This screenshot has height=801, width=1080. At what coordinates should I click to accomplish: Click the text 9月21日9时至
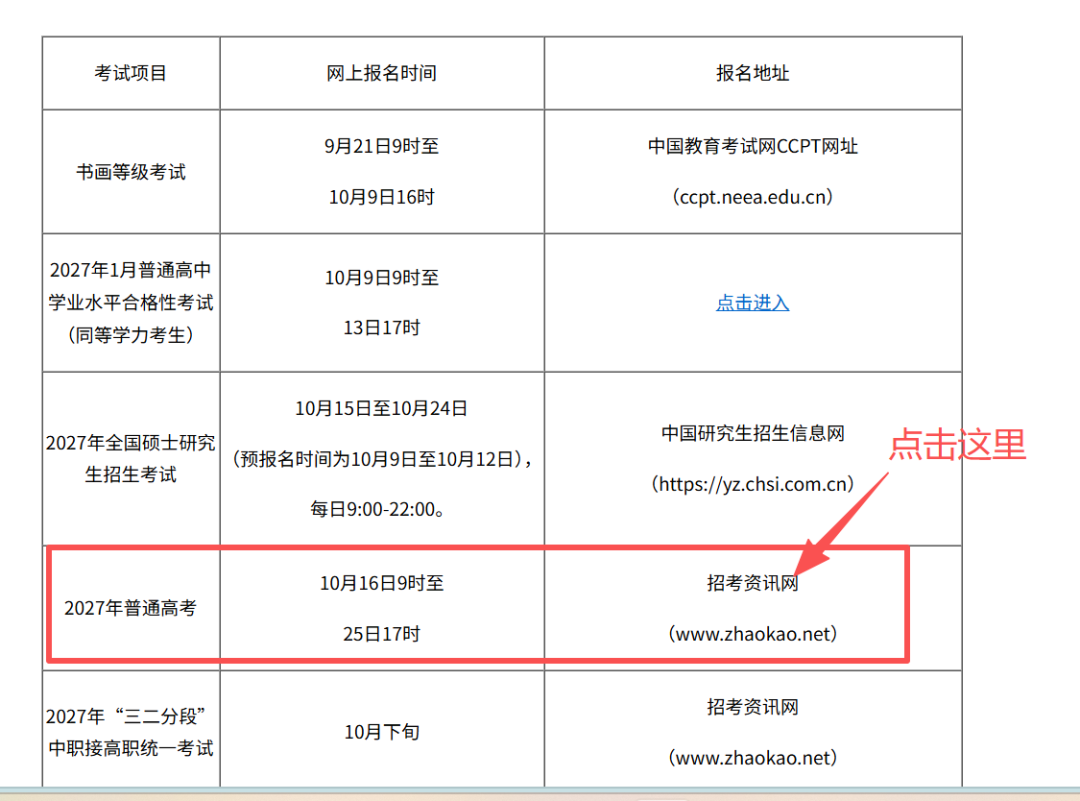[382, 146]
